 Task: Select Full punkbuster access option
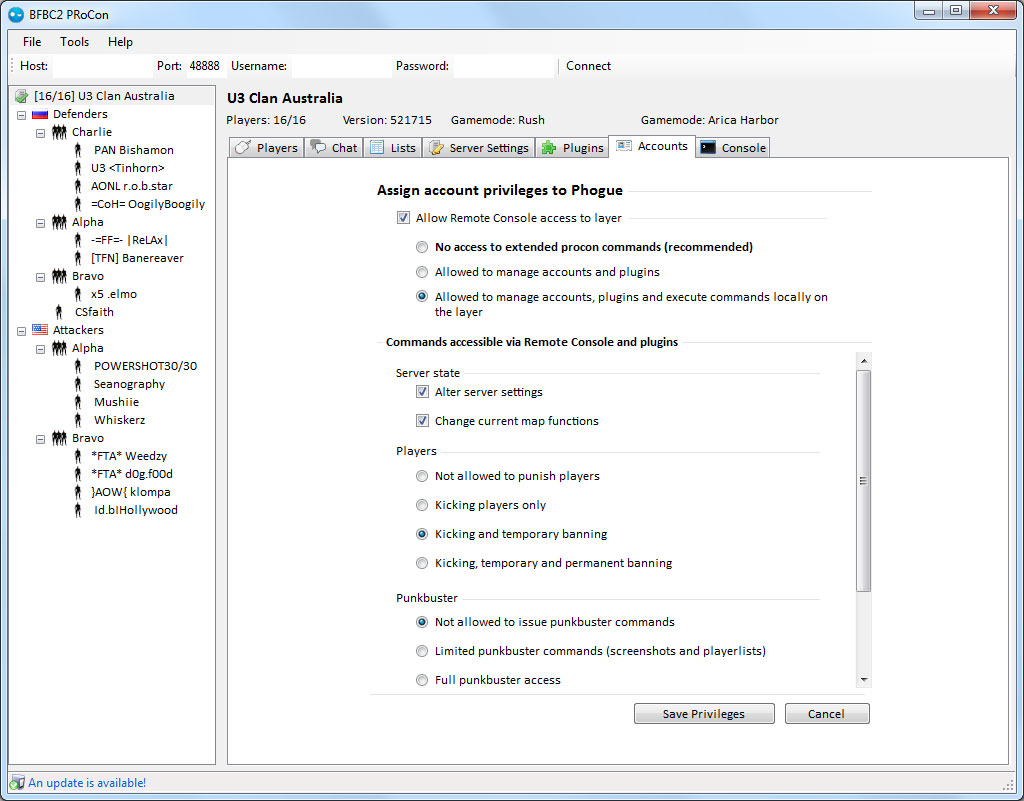tap(422, 680)
